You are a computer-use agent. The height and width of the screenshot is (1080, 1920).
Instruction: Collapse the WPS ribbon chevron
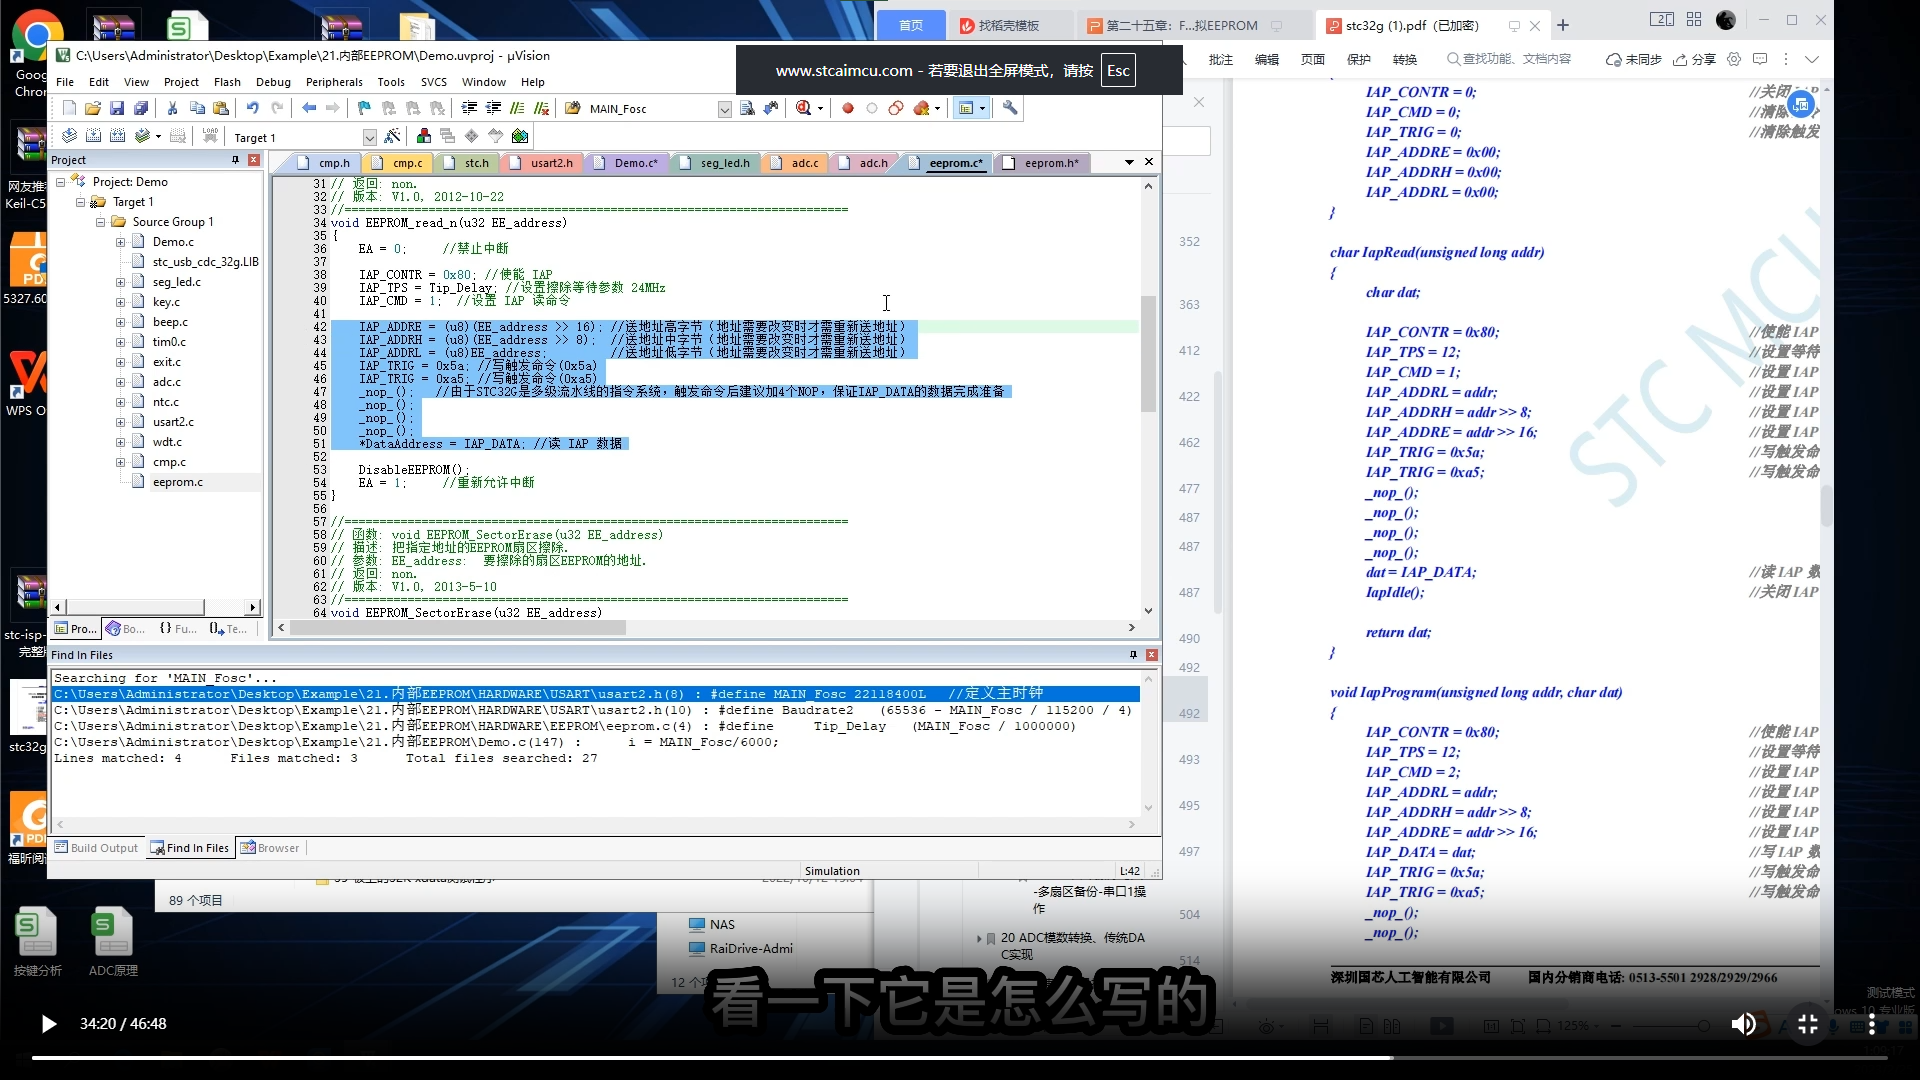coord(1811,59)
